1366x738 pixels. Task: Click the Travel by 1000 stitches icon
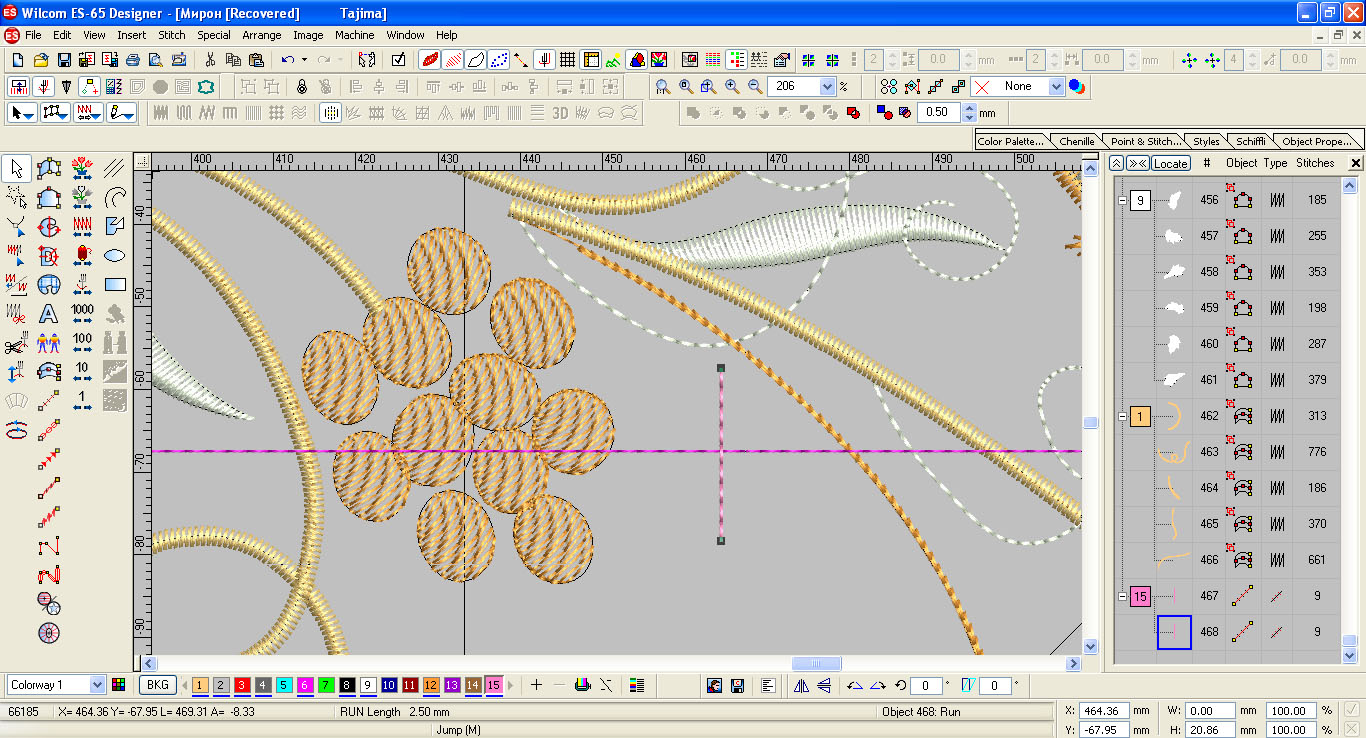(x=83, y=313)
